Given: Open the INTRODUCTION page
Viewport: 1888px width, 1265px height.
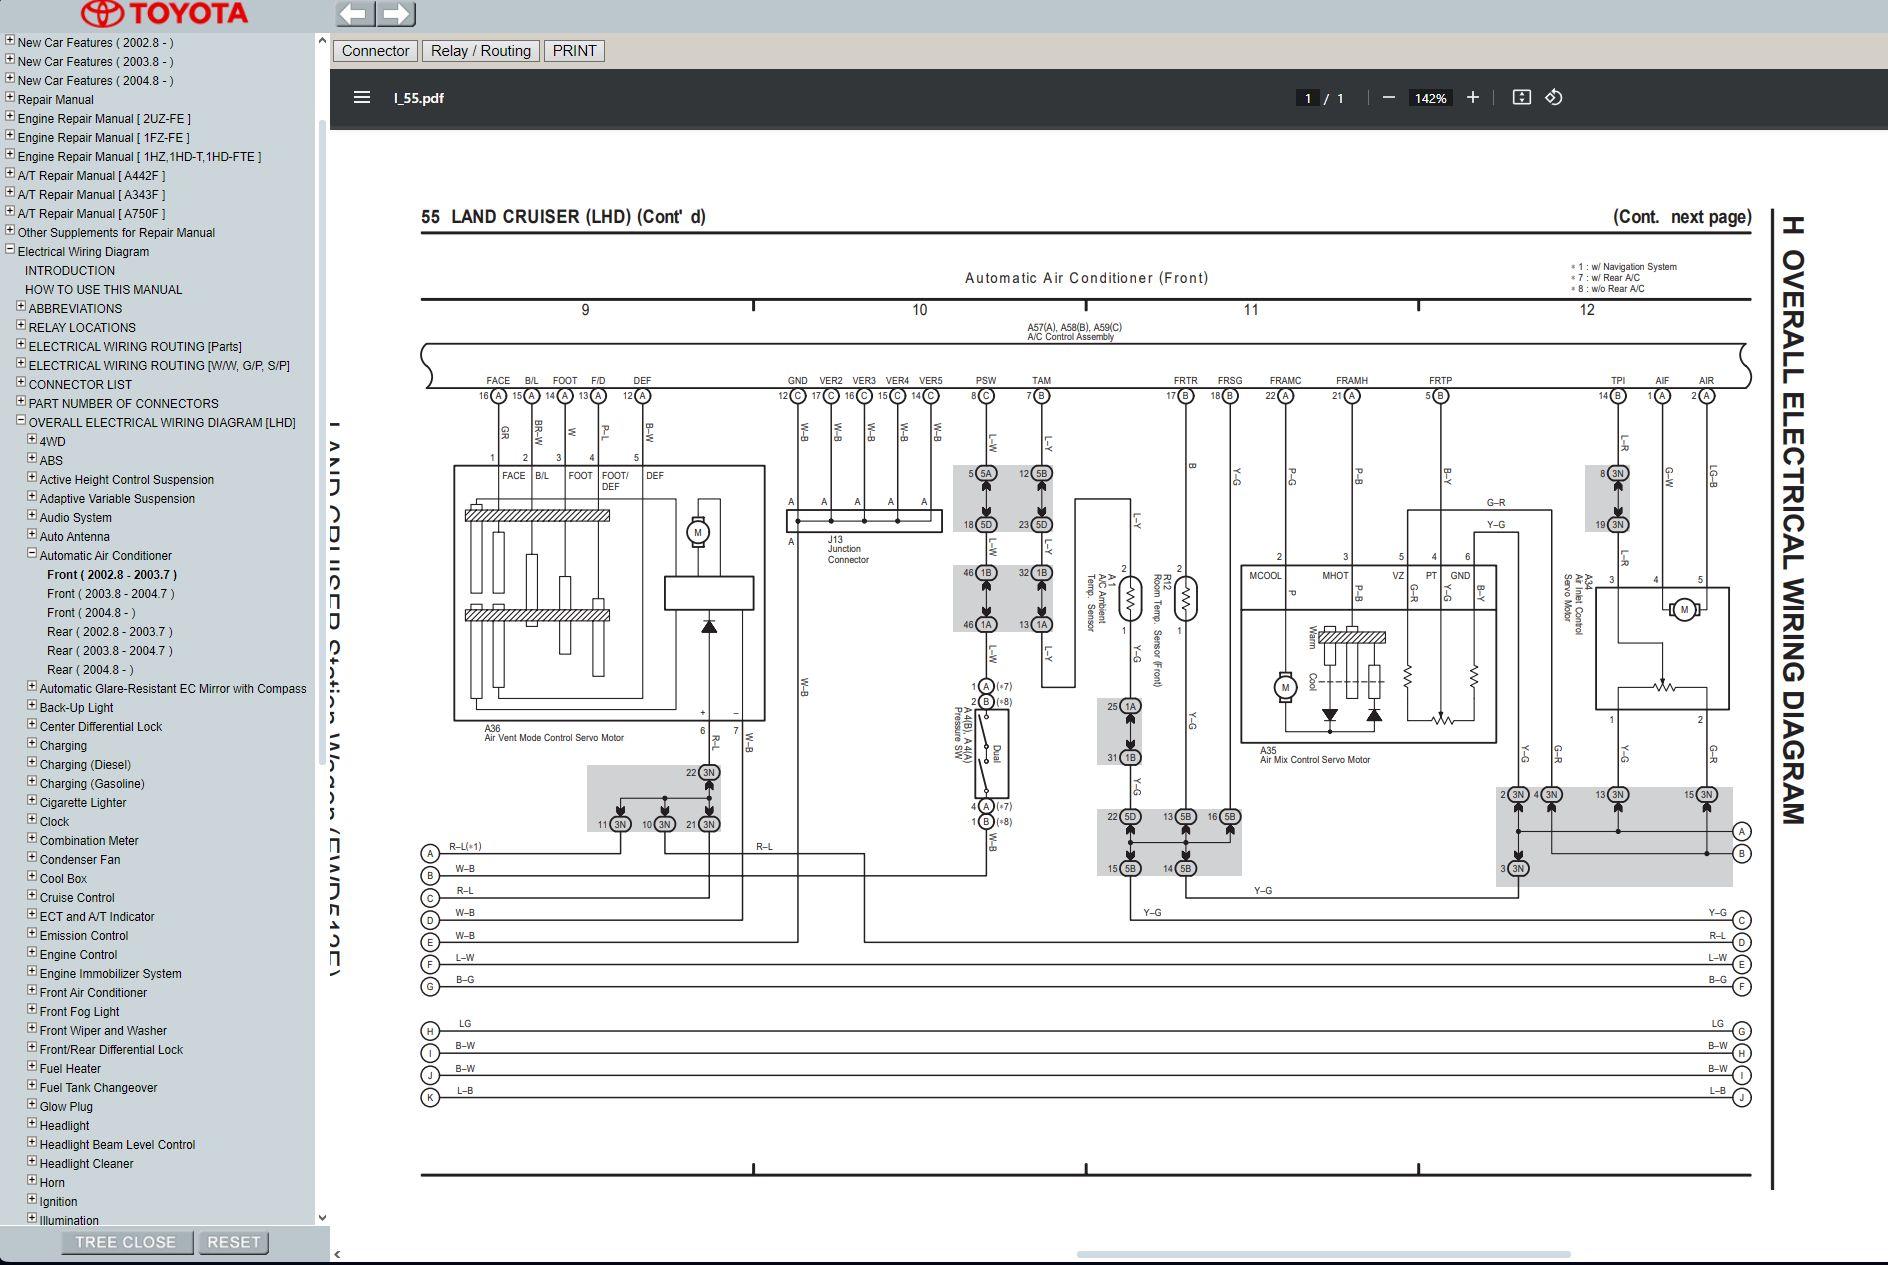Looking at the screenshot, I should (x=70, y=271).
